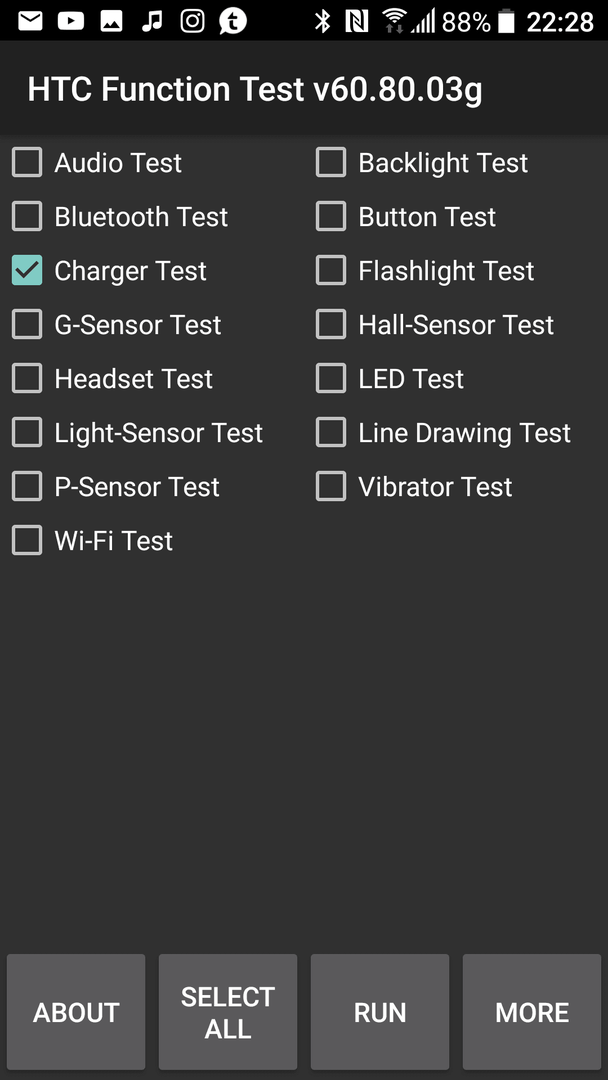The width and height of the screenshot is (608, 1080).
Task: Tap the SELECT ALL button
Action: [228, 1012]
